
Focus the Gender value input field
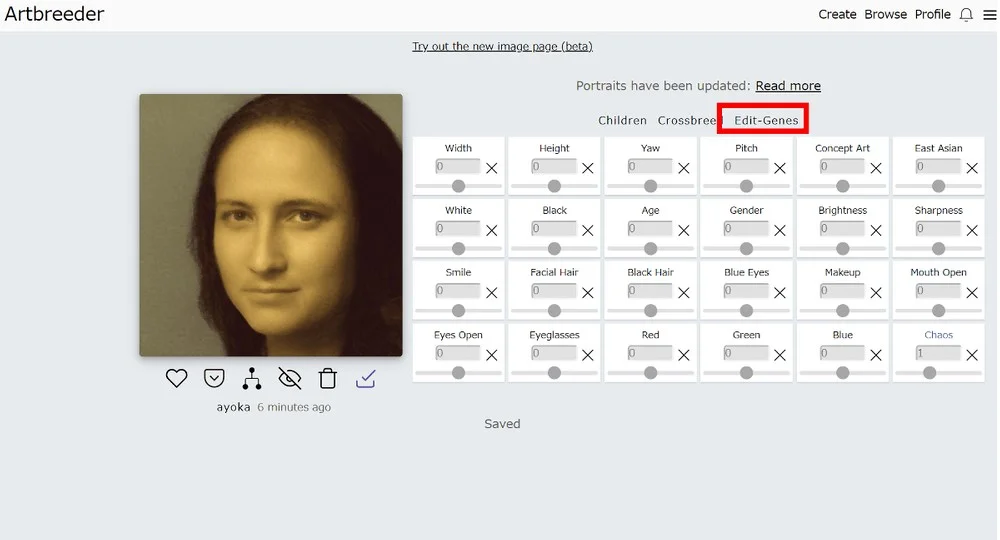(x=746, y=228)
